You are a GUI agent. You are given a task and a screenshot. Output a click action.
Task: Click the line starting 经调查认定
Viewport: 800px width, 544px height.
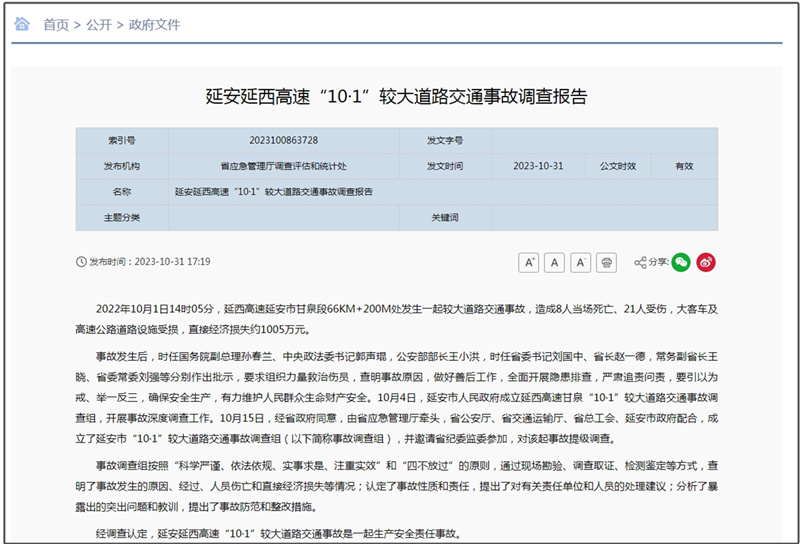tap(279, 534)
